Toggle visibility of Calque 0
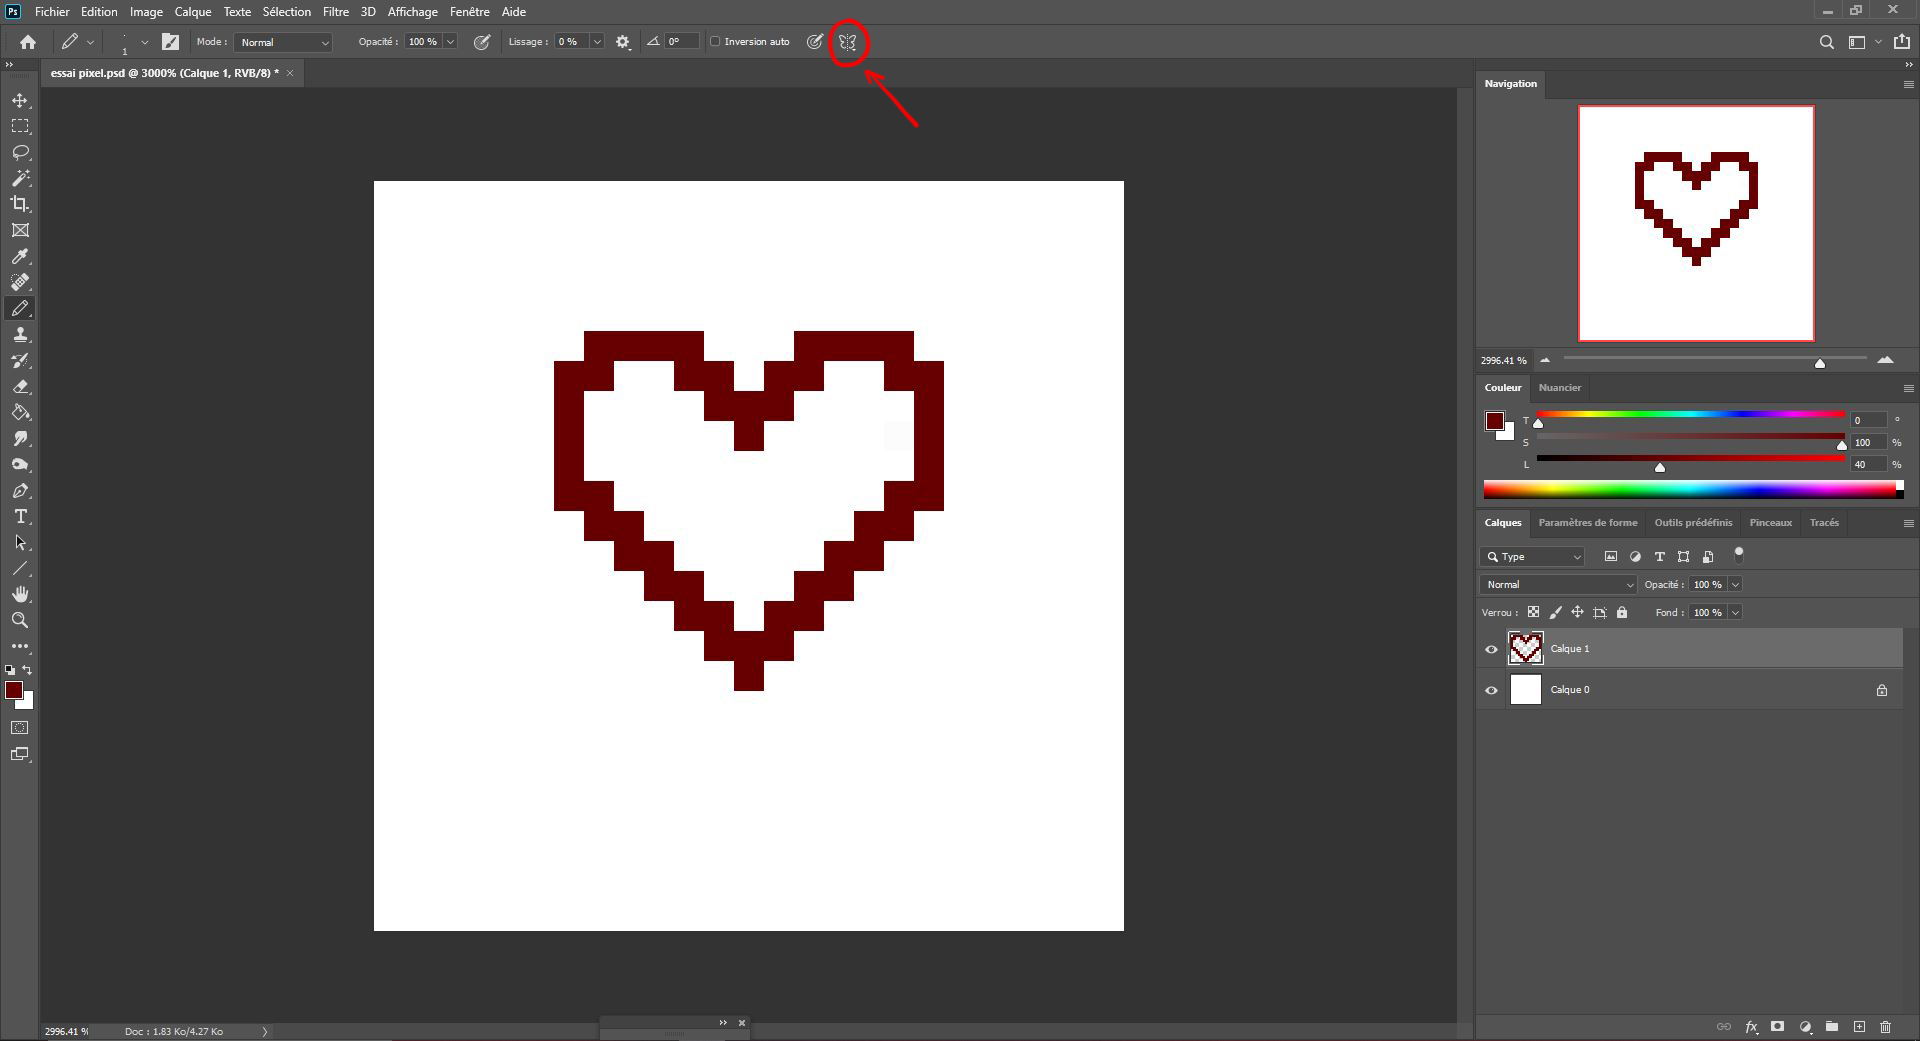The image size is (1920, 1041). tap(1491, 690)
